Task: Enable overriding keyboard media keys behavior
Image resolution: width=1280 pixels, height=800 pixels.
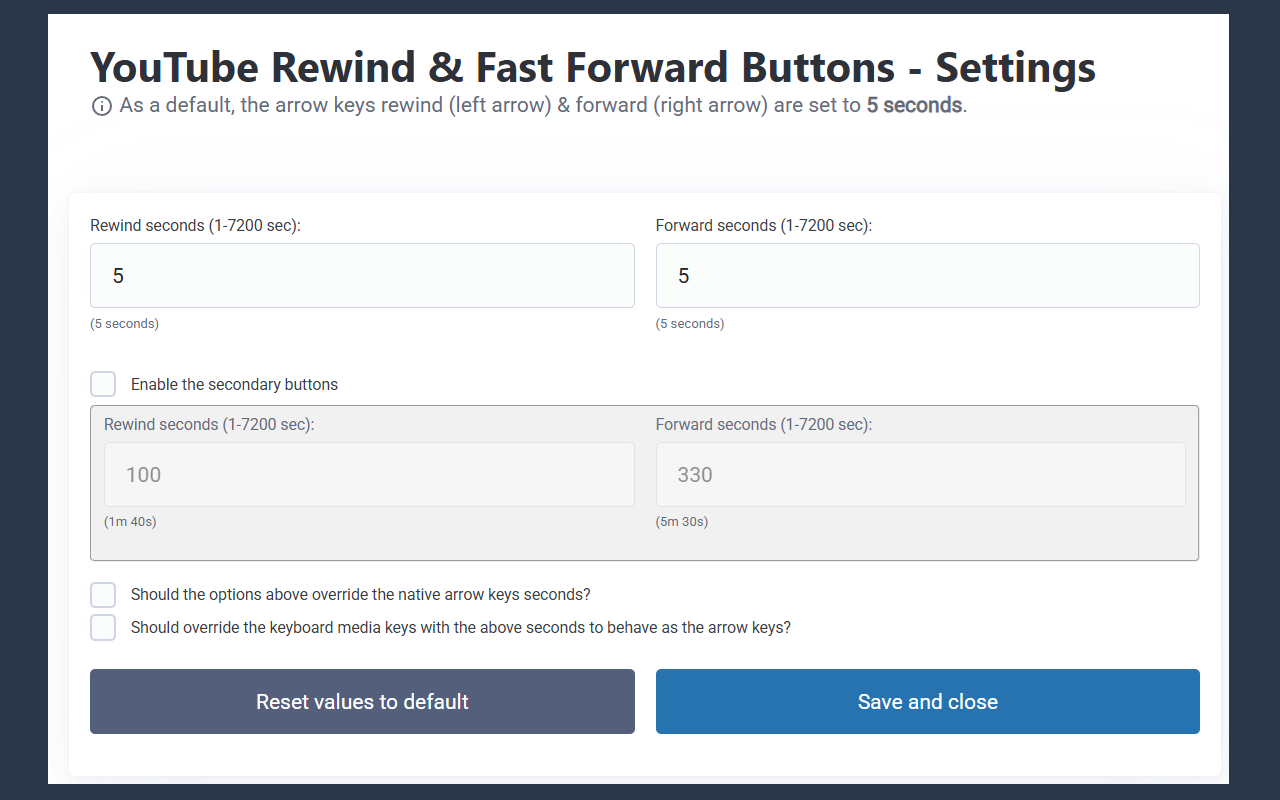Action: click(103, 627)
